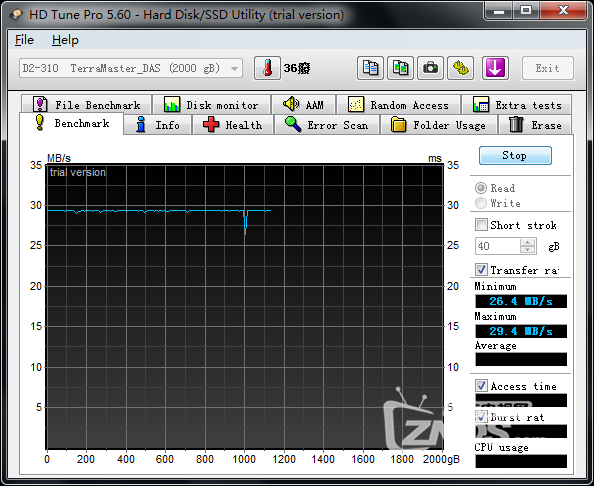
Task: Maximize the HD Tune Pro window
Action: tap(526, 11)
